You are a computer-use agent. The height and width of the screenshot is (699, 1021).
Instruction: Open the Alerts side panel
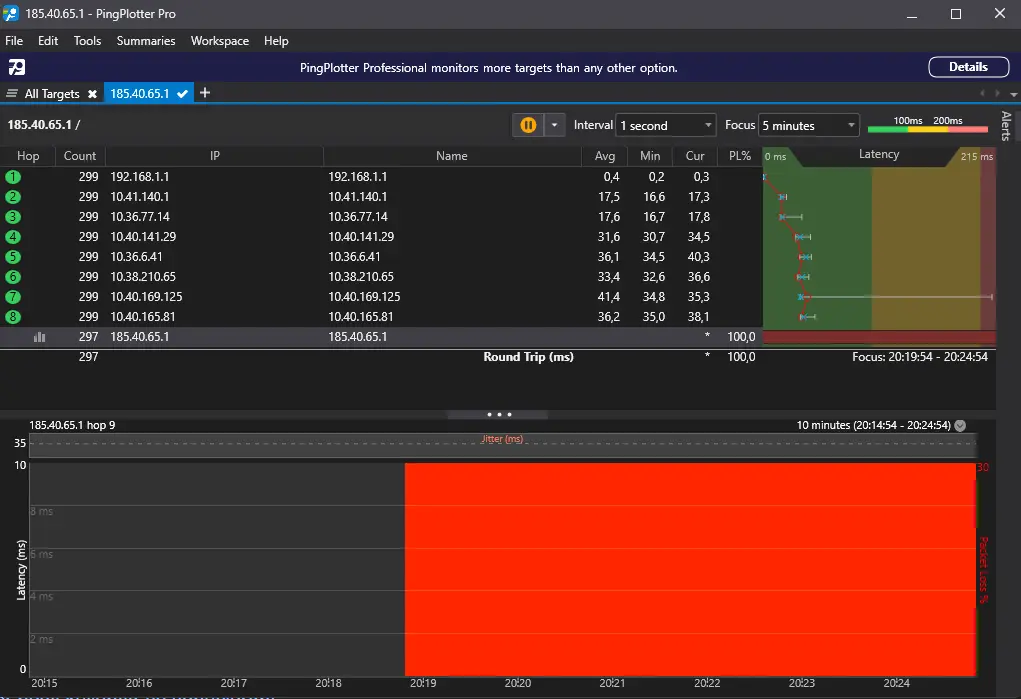(x=1006, y=126)
